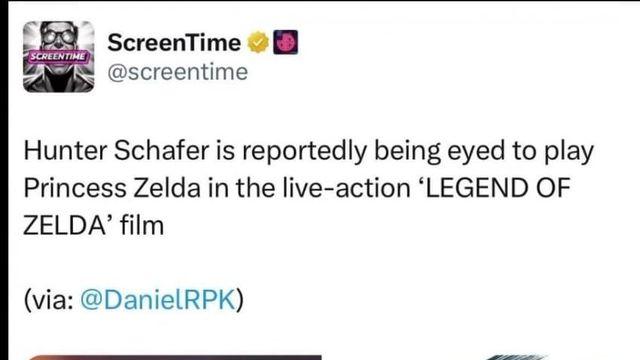Viewport: 640px width, 360px height.
Task: Open the left attached image preview
Action: coord(175,358)
